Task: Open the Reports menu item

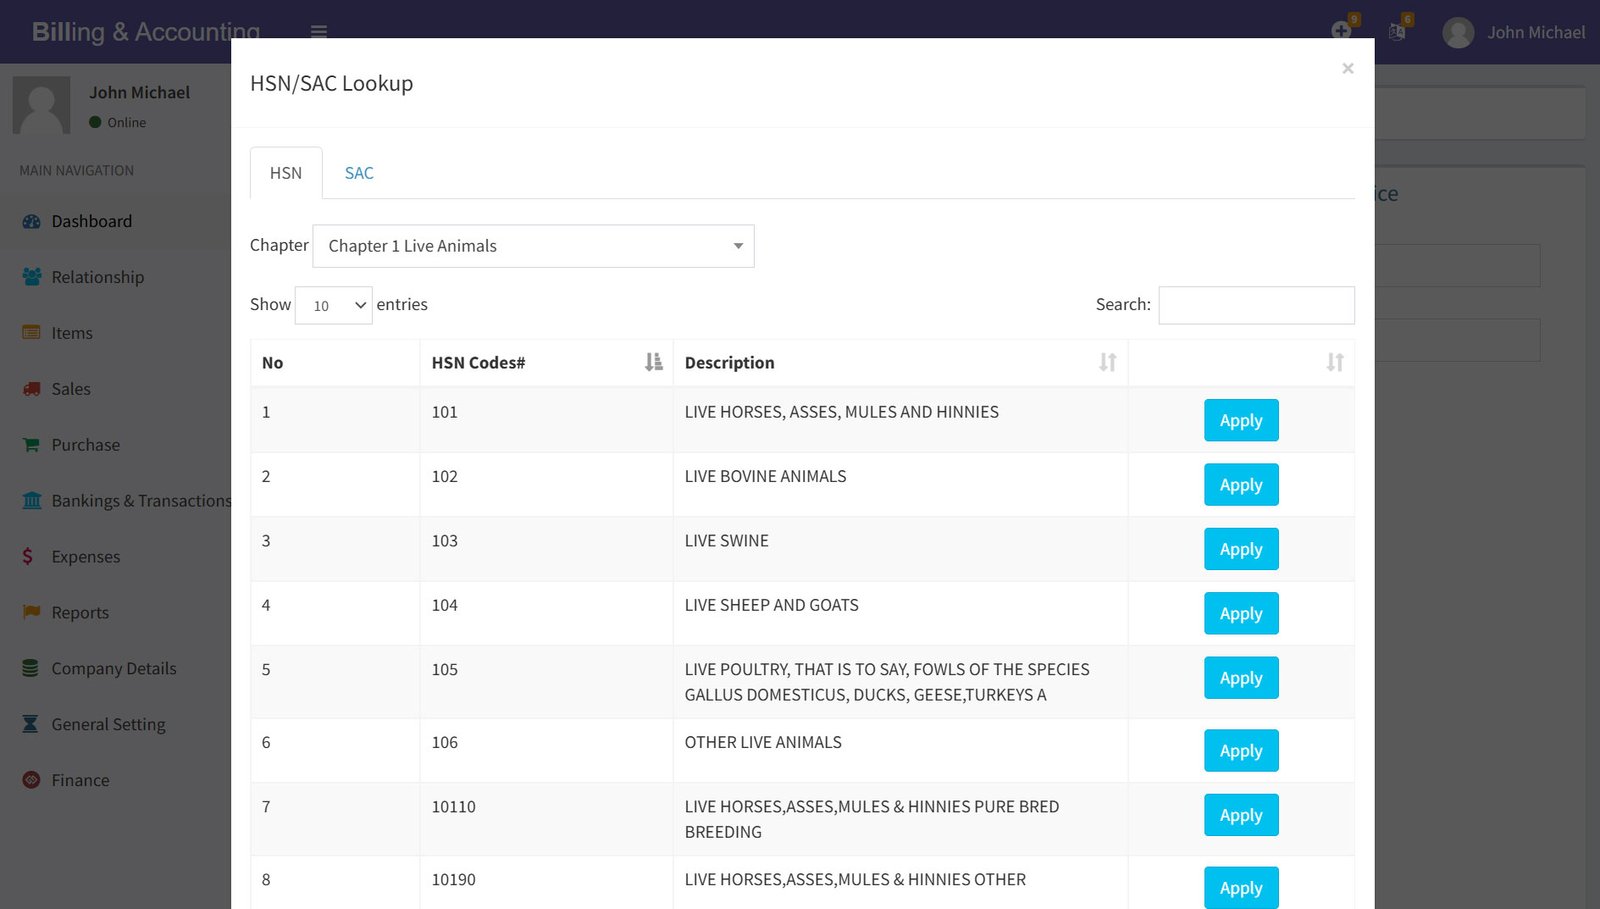Action: click(116, 613)
